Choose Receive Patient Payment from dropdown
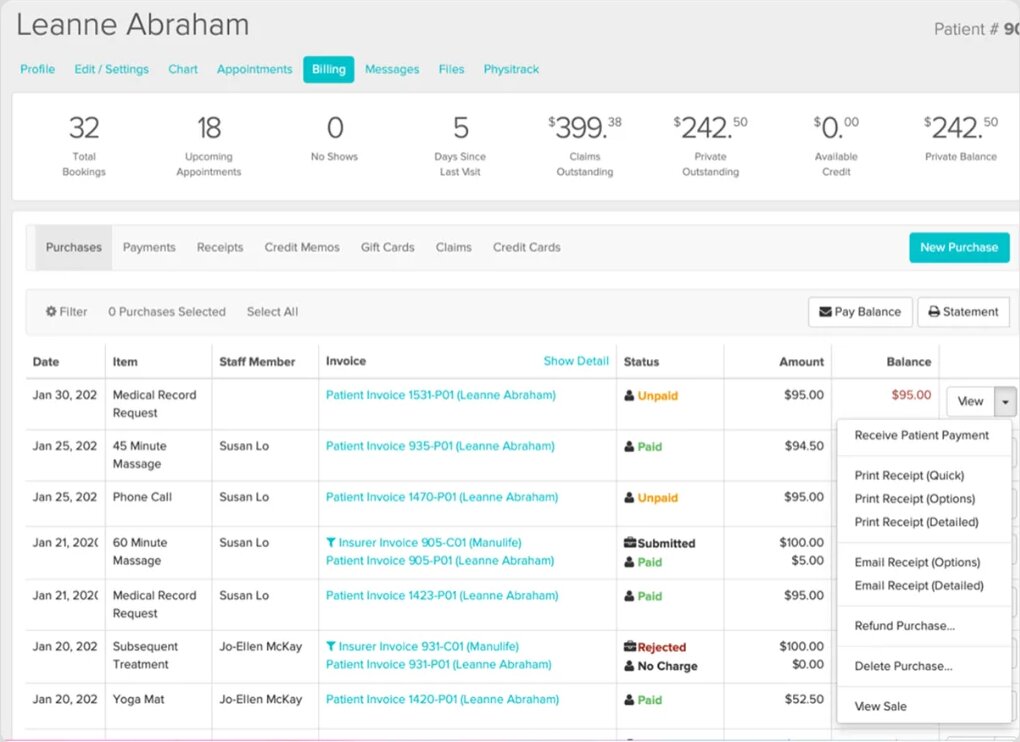 point(921,435)
